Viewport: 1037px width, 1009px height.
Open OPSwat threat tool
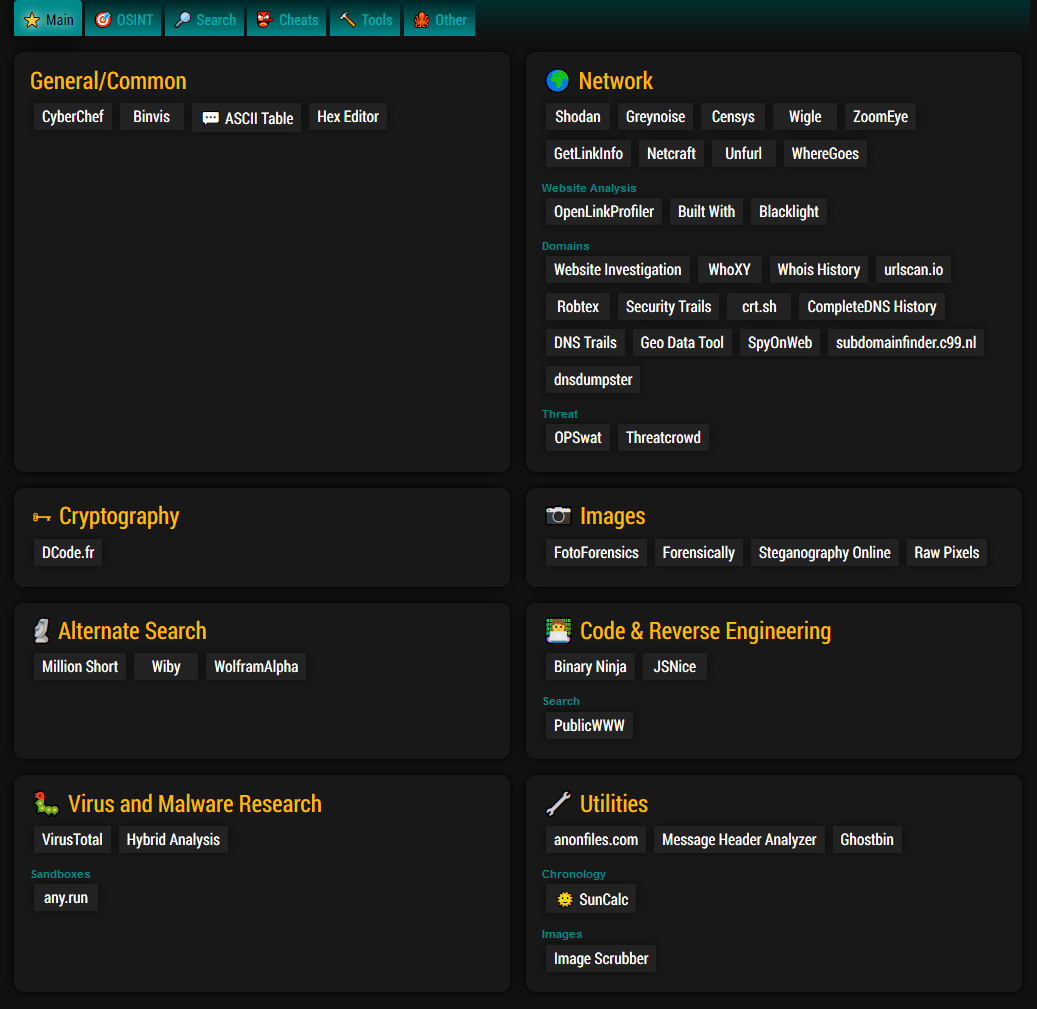point(578,438)
